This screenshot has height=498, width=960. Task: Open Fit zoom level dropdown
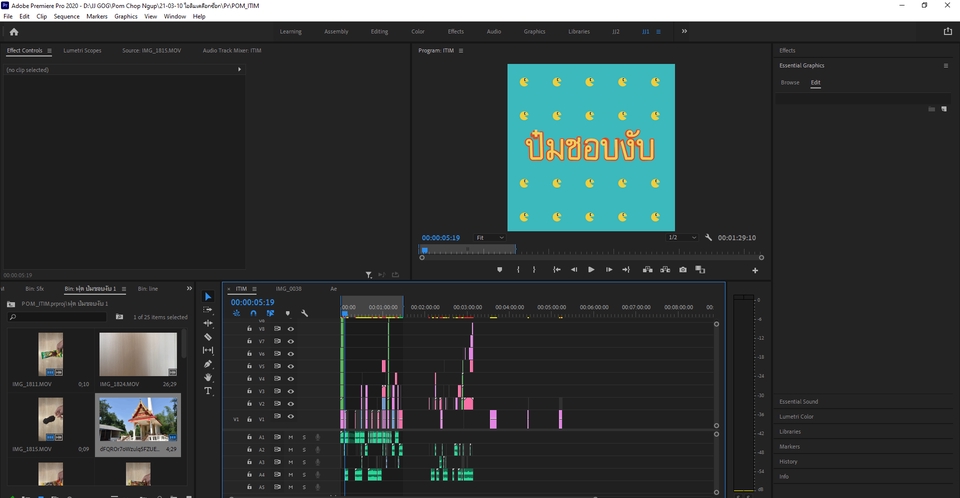490,238
